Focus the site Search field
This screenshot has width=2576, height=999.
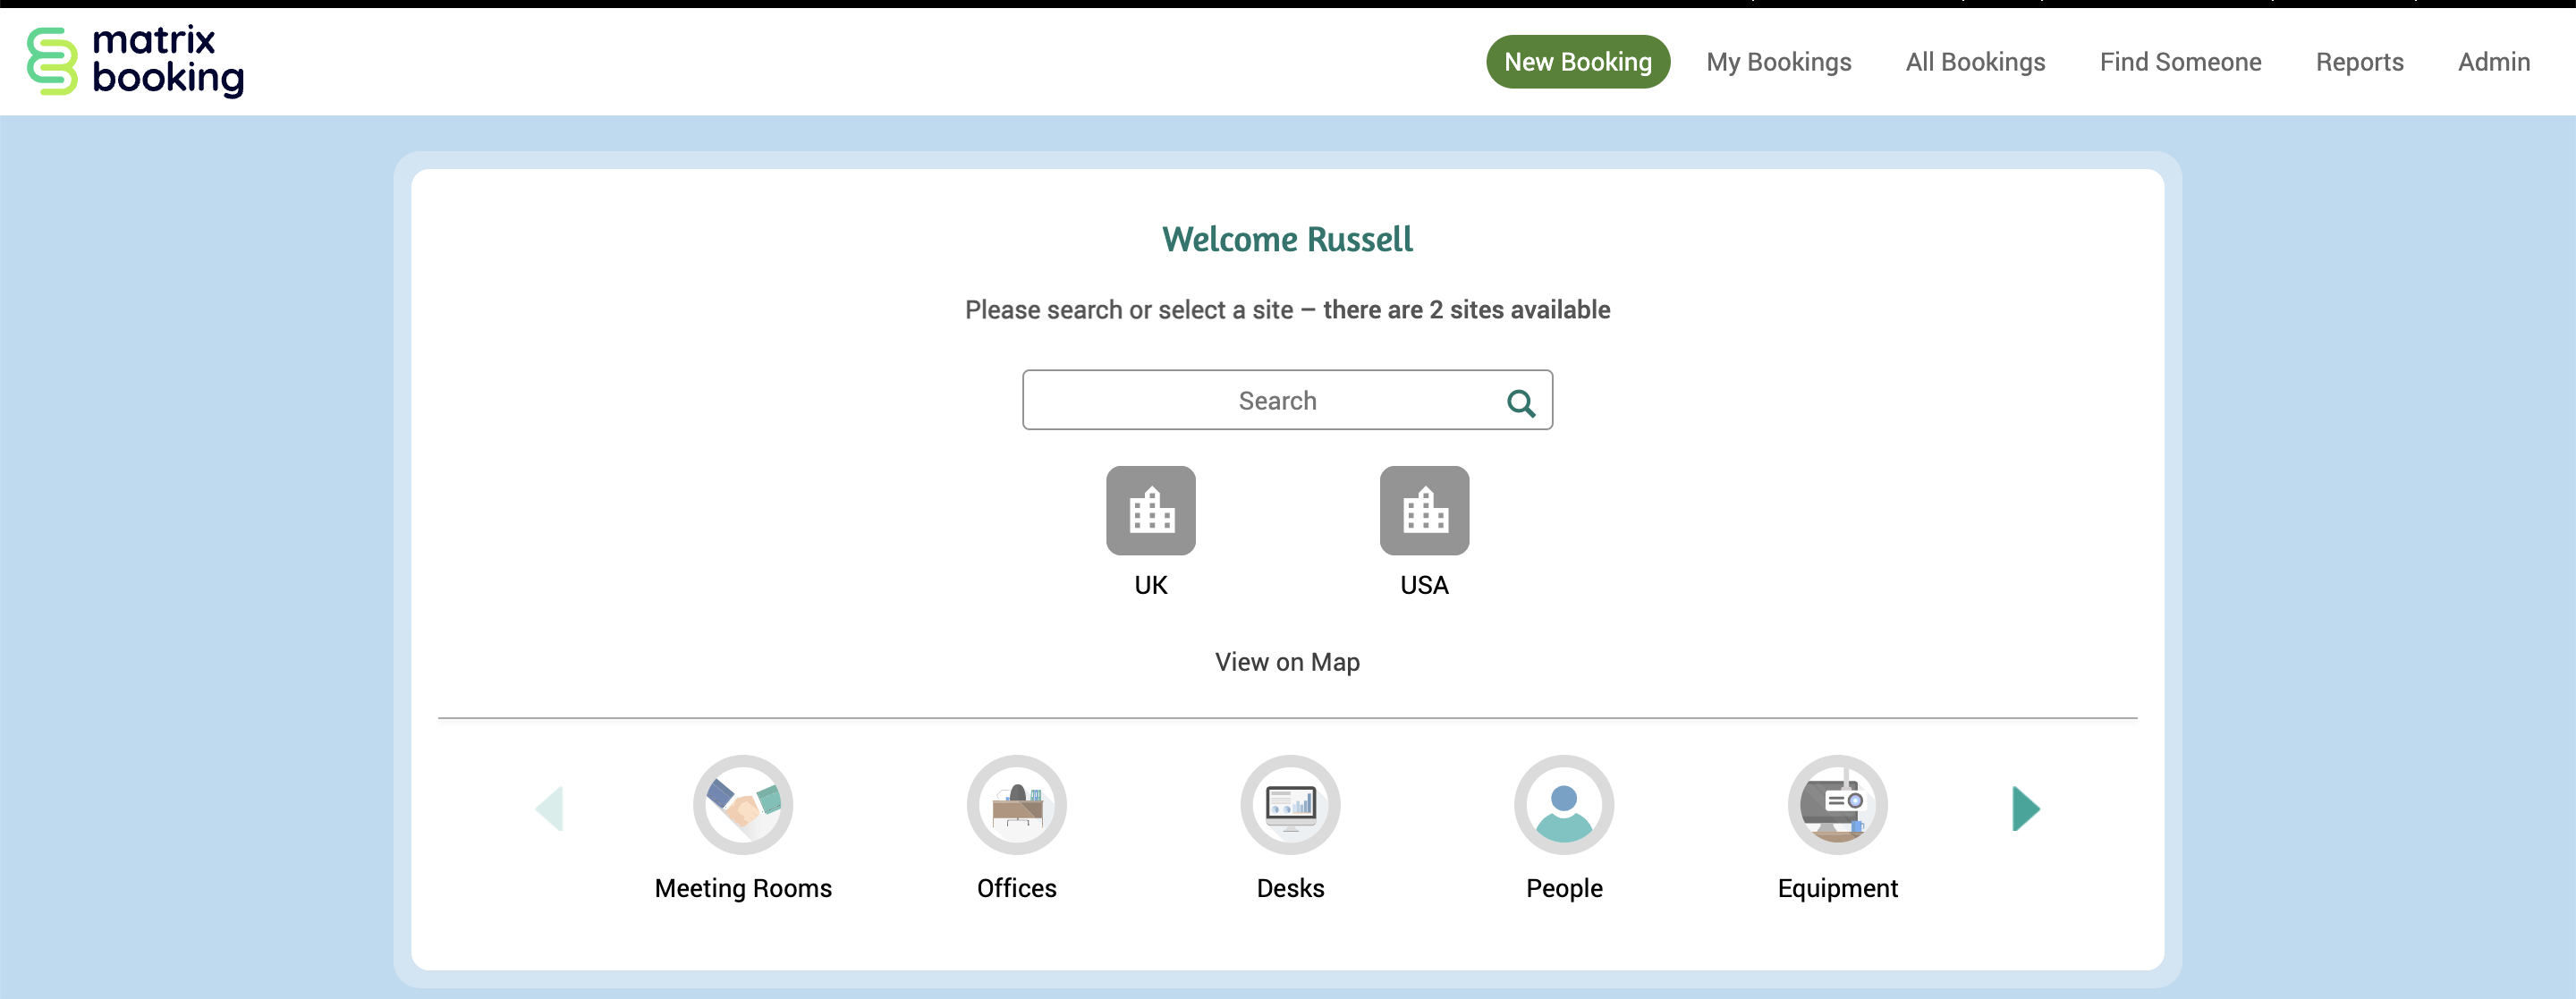coord(1260,400)
